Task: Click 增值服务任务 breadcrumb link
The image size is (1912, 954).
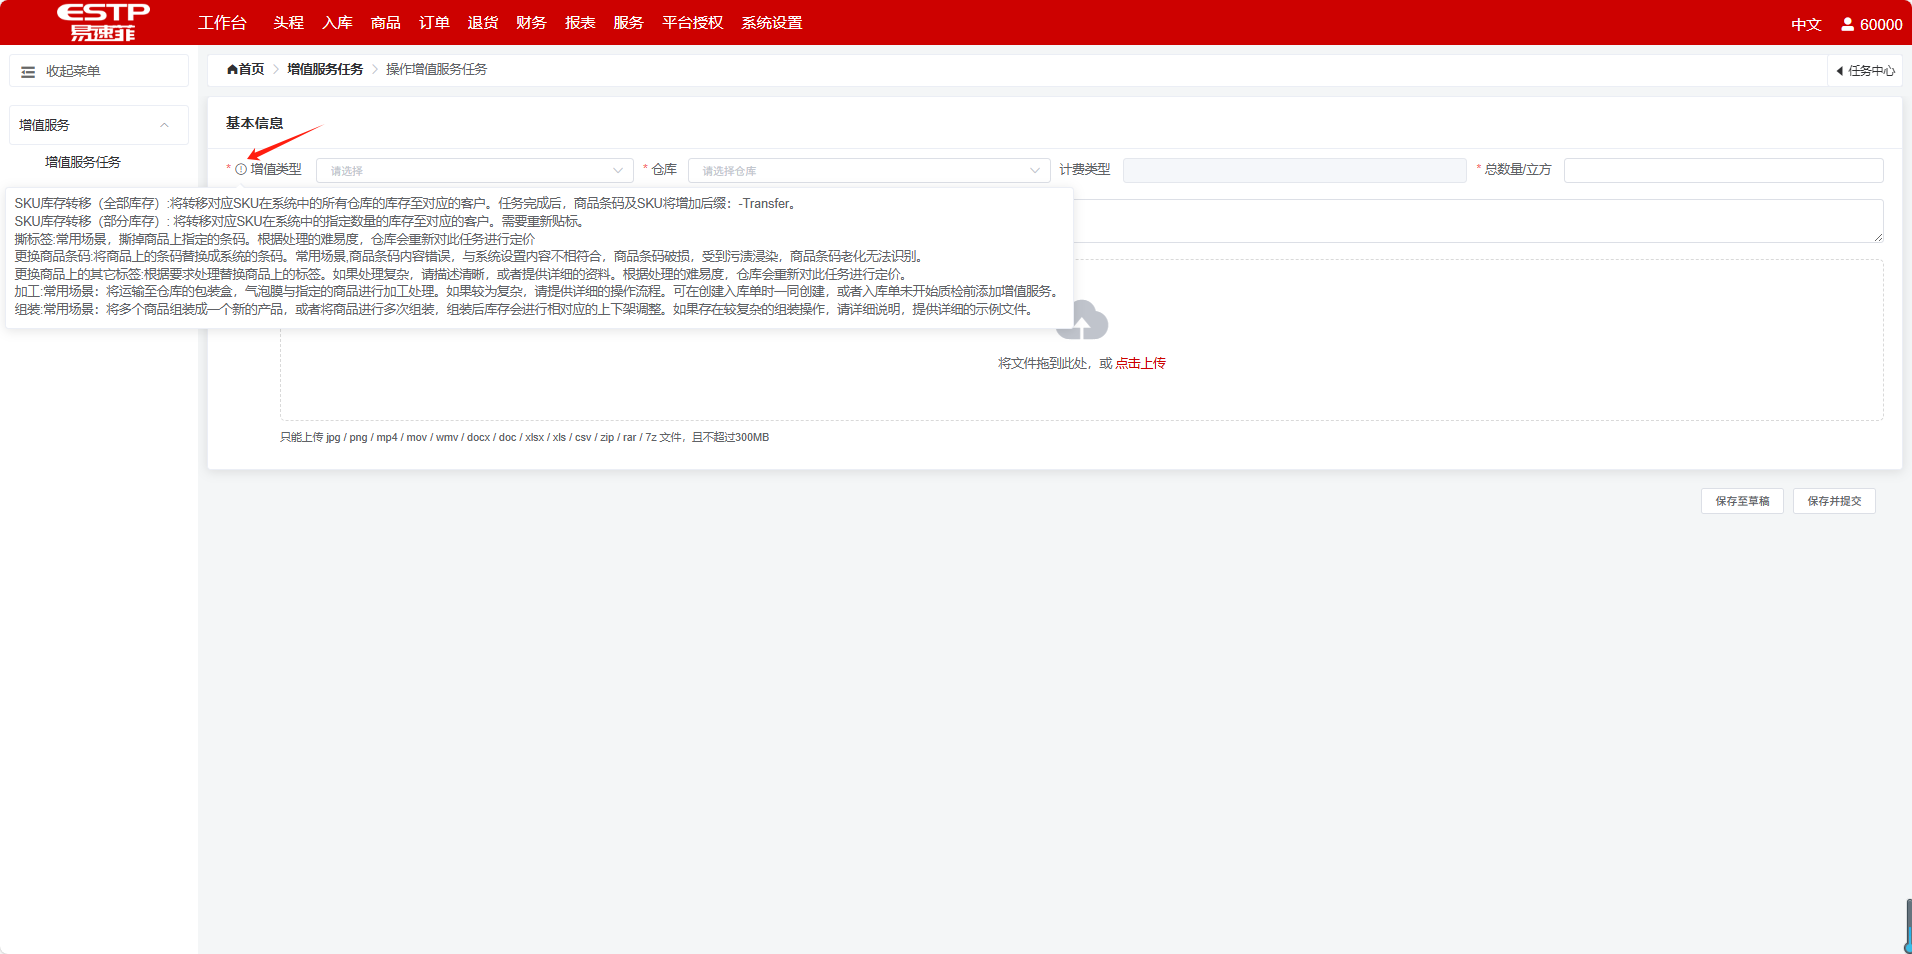Action: [x=325, y=70]
